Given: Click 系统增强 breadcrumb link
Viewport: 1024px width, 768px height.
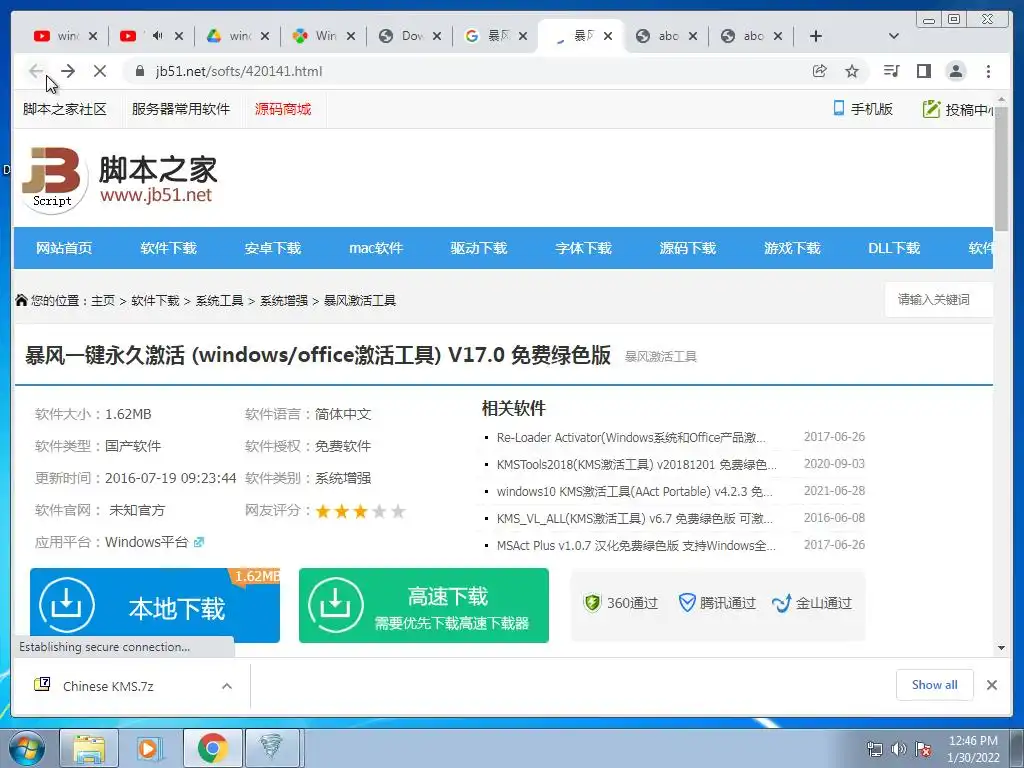Looking at the screenshot, I should (x=283, y=300).
